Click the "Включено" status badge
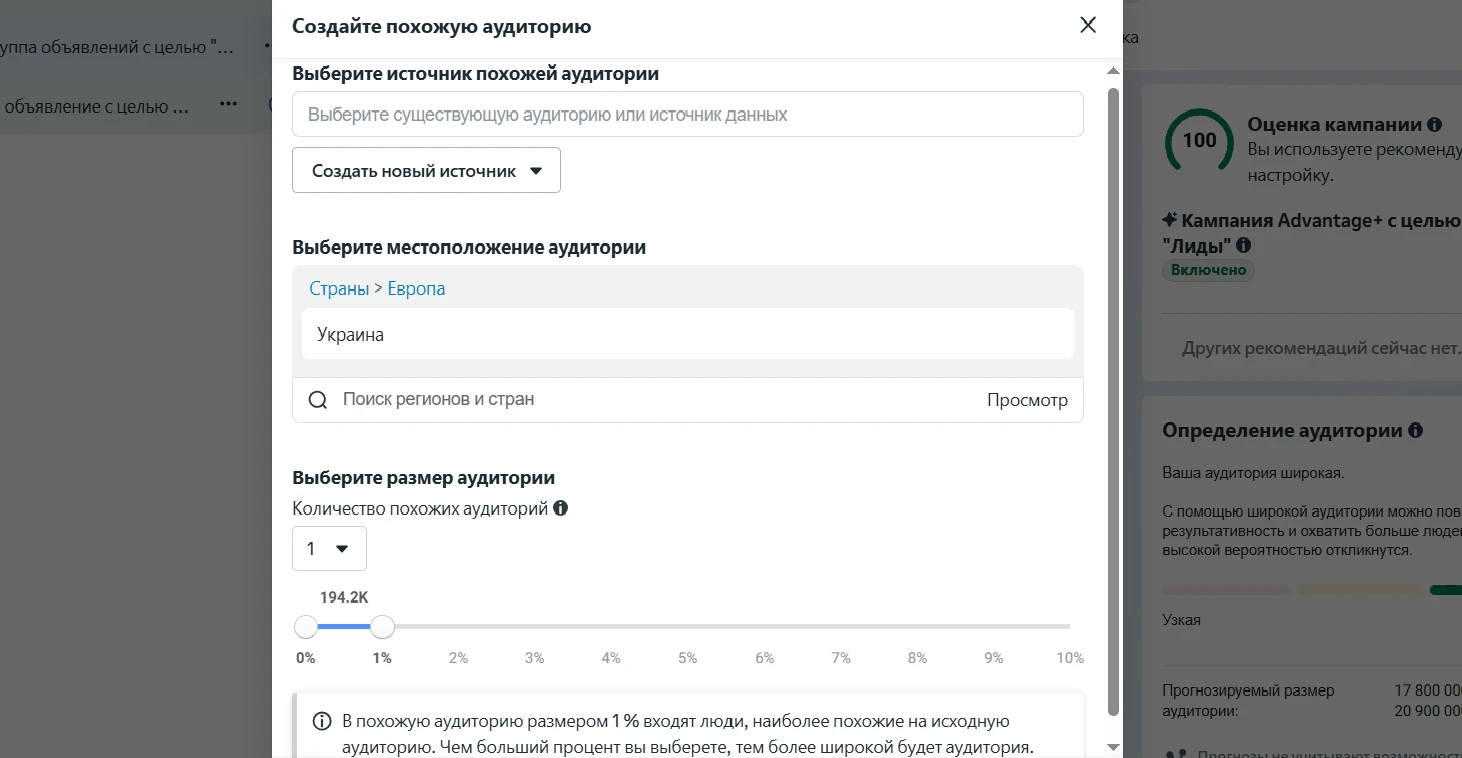Image resolution: width=1462 pixels, height=758 pixels. [x=1208, y=270]
